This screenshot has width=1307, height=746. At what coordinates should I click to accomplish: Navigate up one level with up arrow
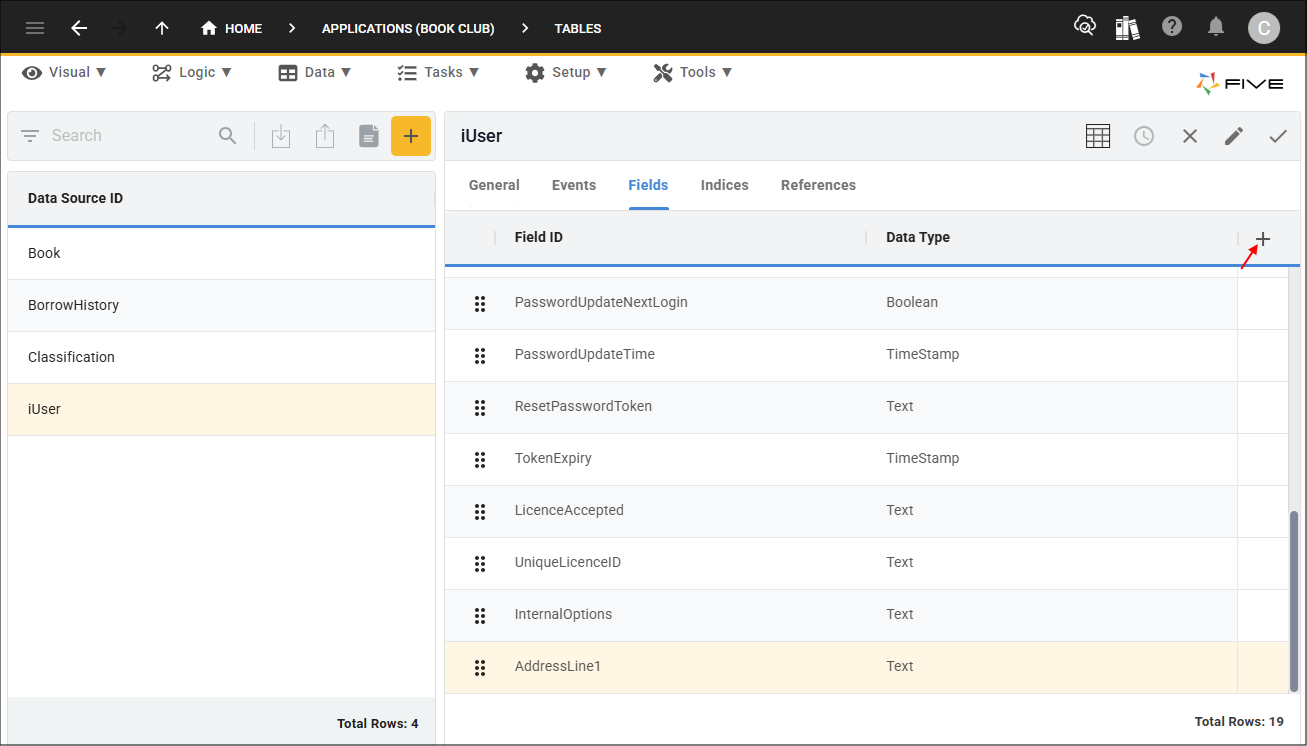[x=162, y=28]
